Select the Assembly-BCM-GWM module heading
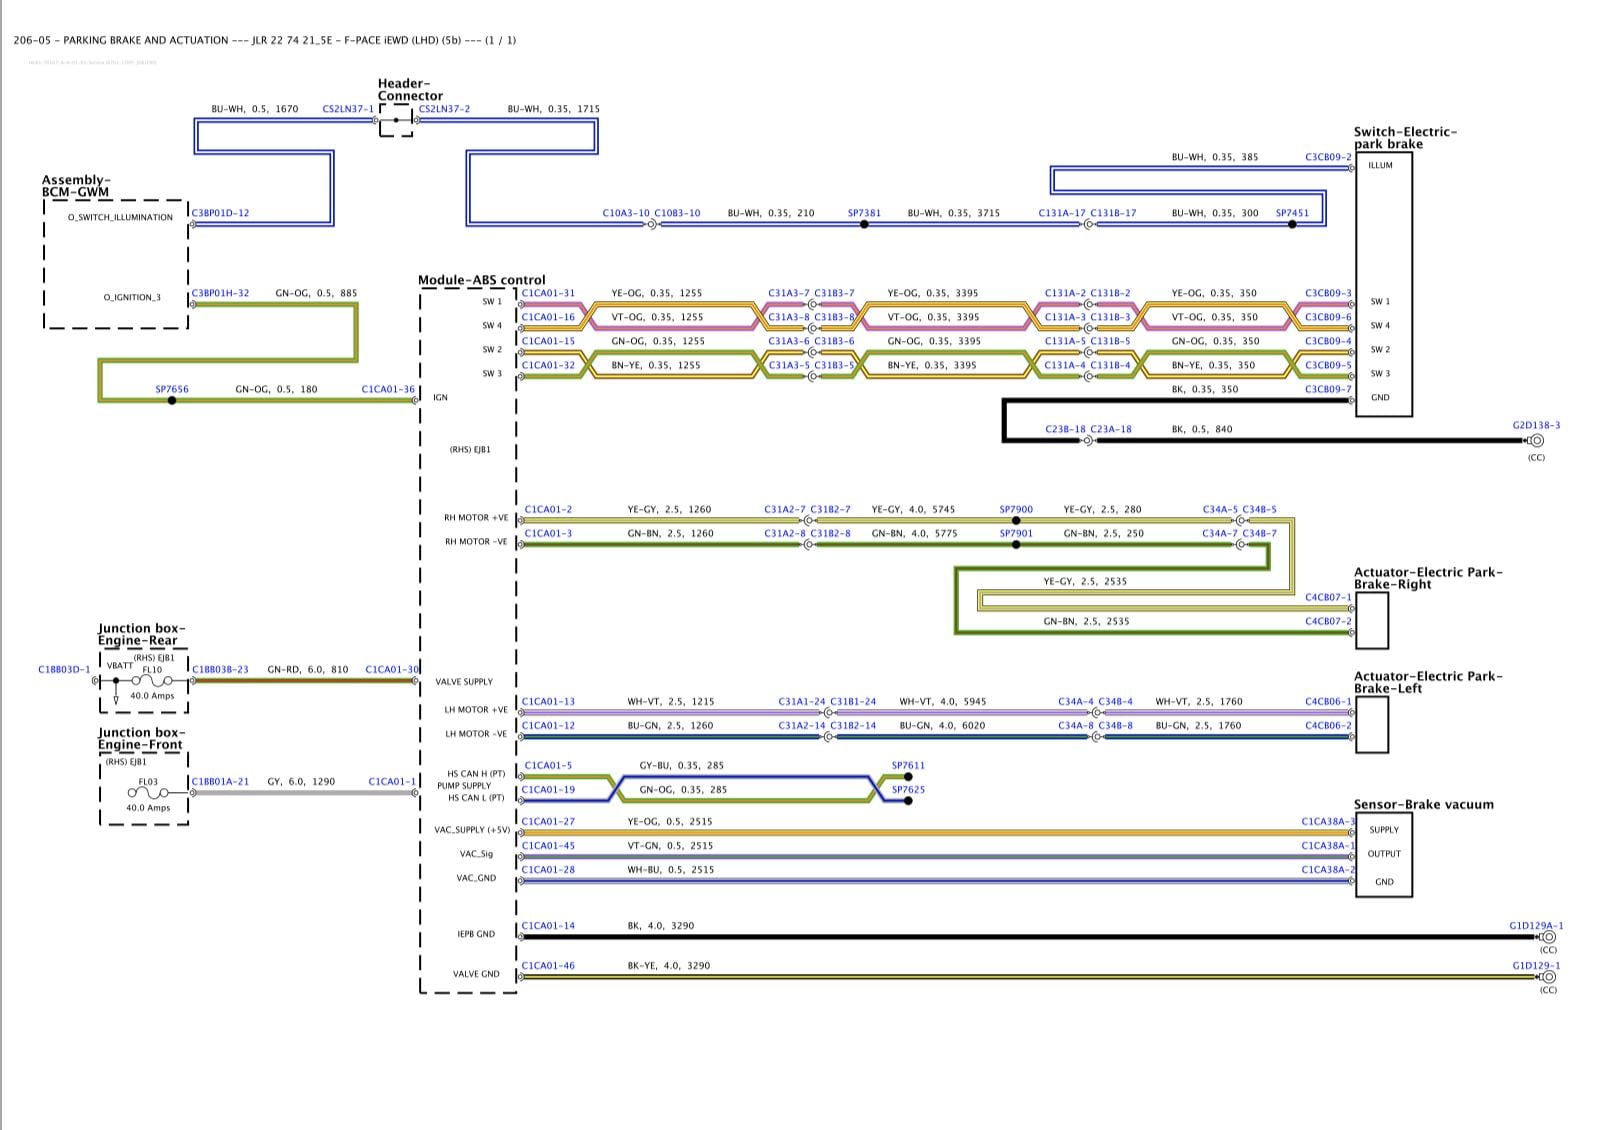The image size is (1600, 1130). (x=76, y=186)
